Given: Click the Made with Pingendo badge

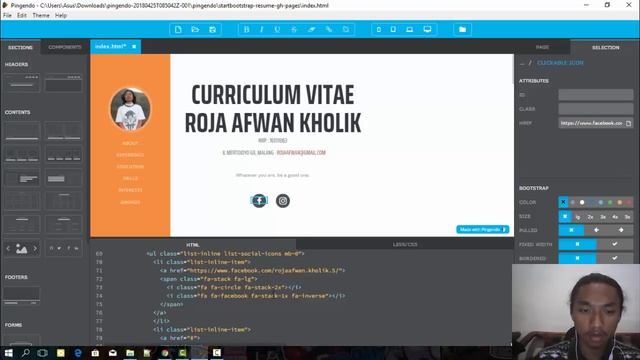Looking at the screenshot, I should point(482,229).
